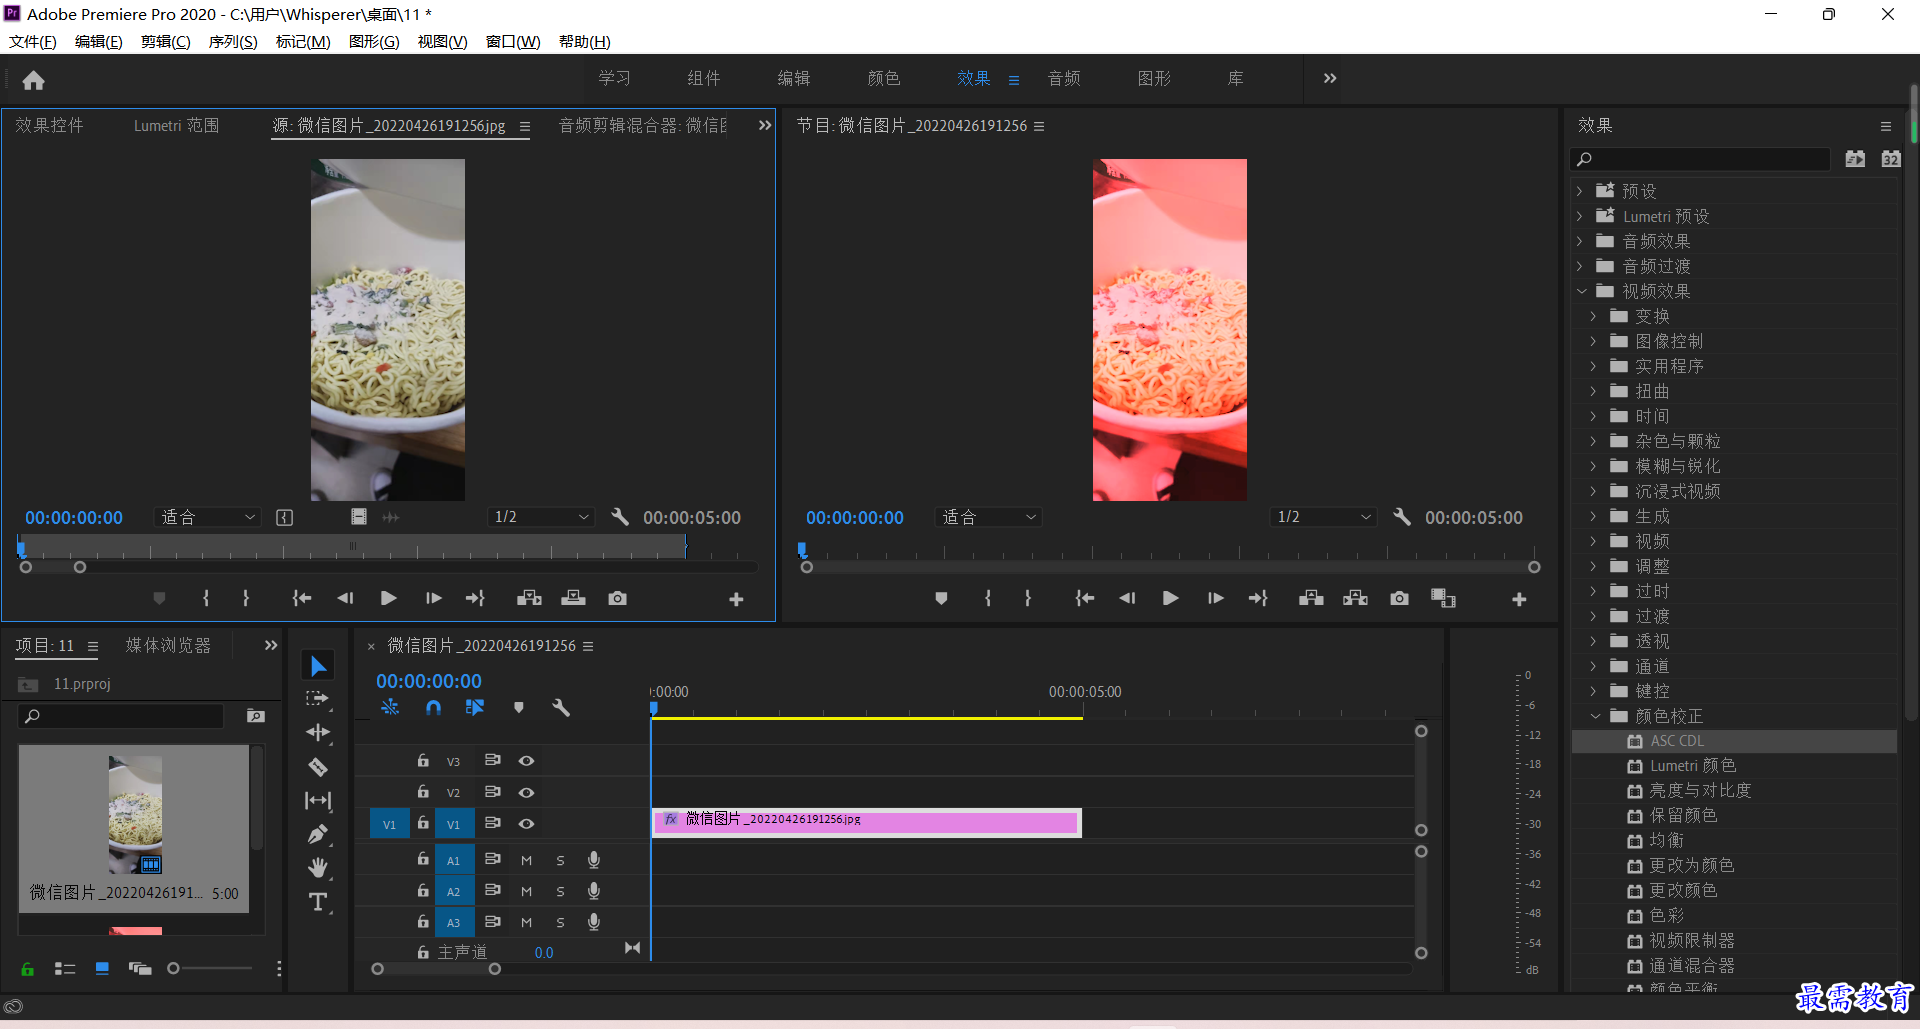Screen dimensions: 1920x1029
Task: Play the Source monitor clip
Action: point(388,598)
